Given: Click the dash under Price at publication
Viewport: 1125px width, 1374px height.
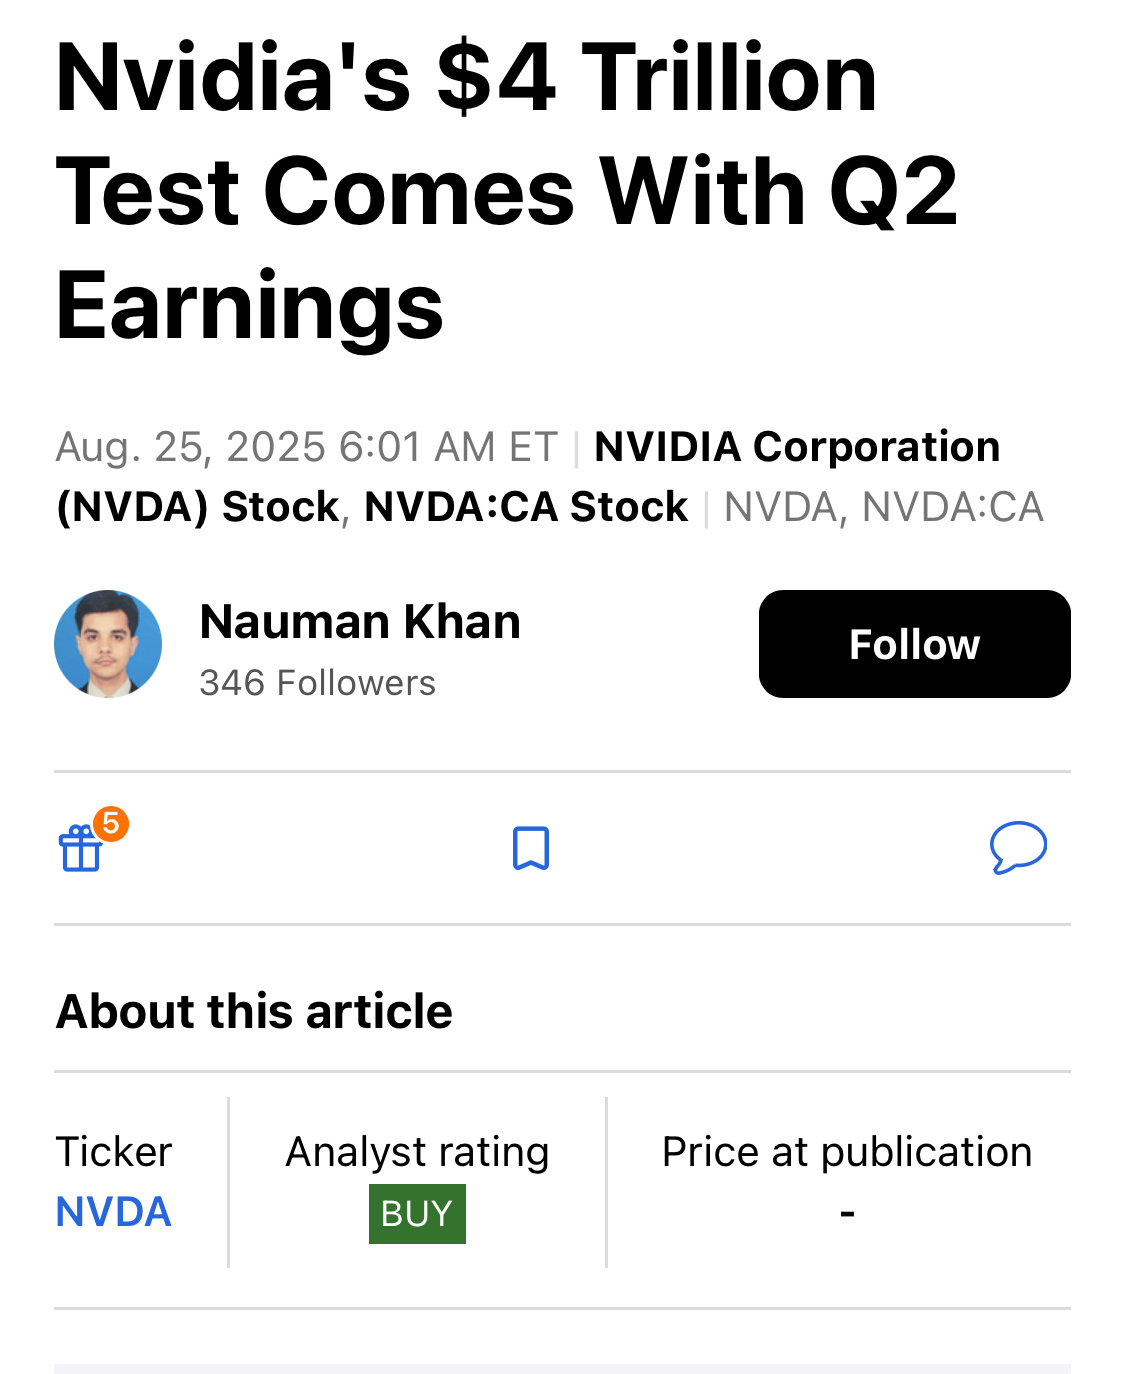Looking at the screenshot, I should tap(847, 1214).
